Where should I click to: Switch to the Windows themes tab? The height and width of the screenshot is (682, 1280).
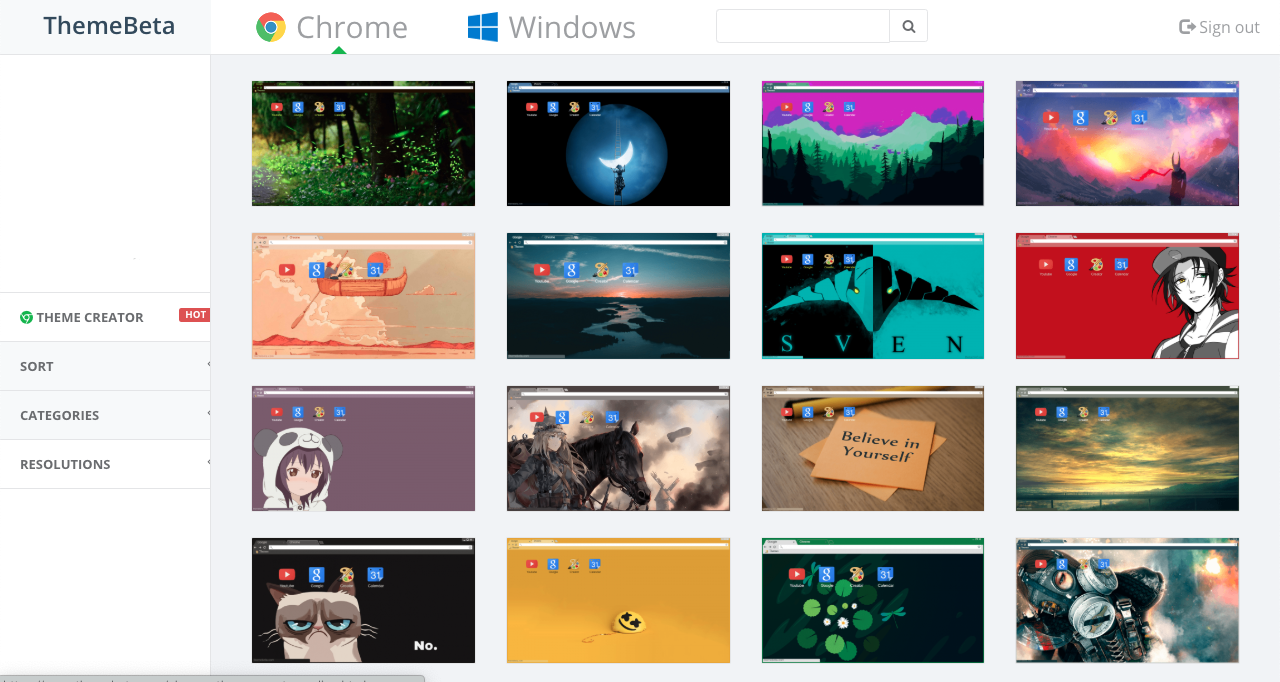pyautogui.click(x=550, y=27)
